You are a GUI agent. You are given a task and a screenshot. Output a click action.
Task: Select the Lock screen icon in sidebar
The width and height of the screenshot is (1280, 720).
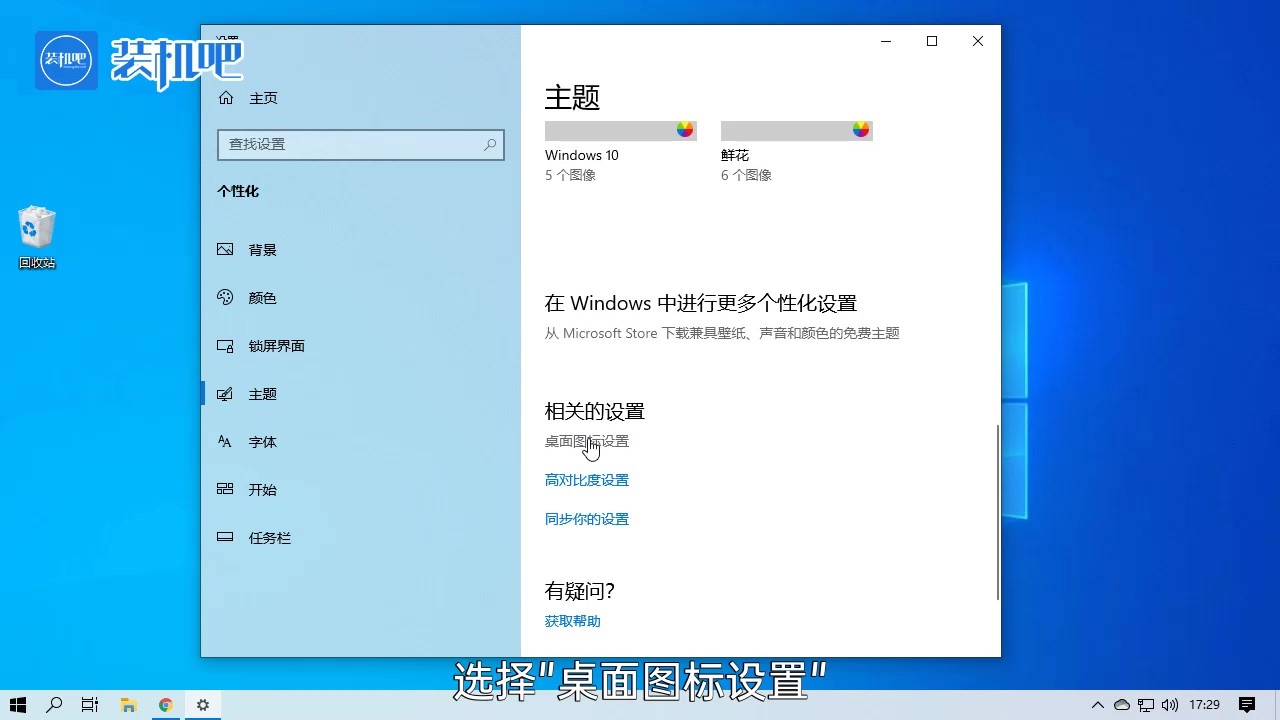pos(226,346)
